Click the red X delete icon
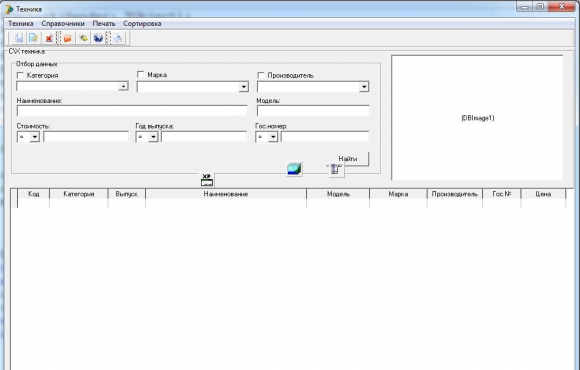The image size is (580, 370). [x=48, y=38]
